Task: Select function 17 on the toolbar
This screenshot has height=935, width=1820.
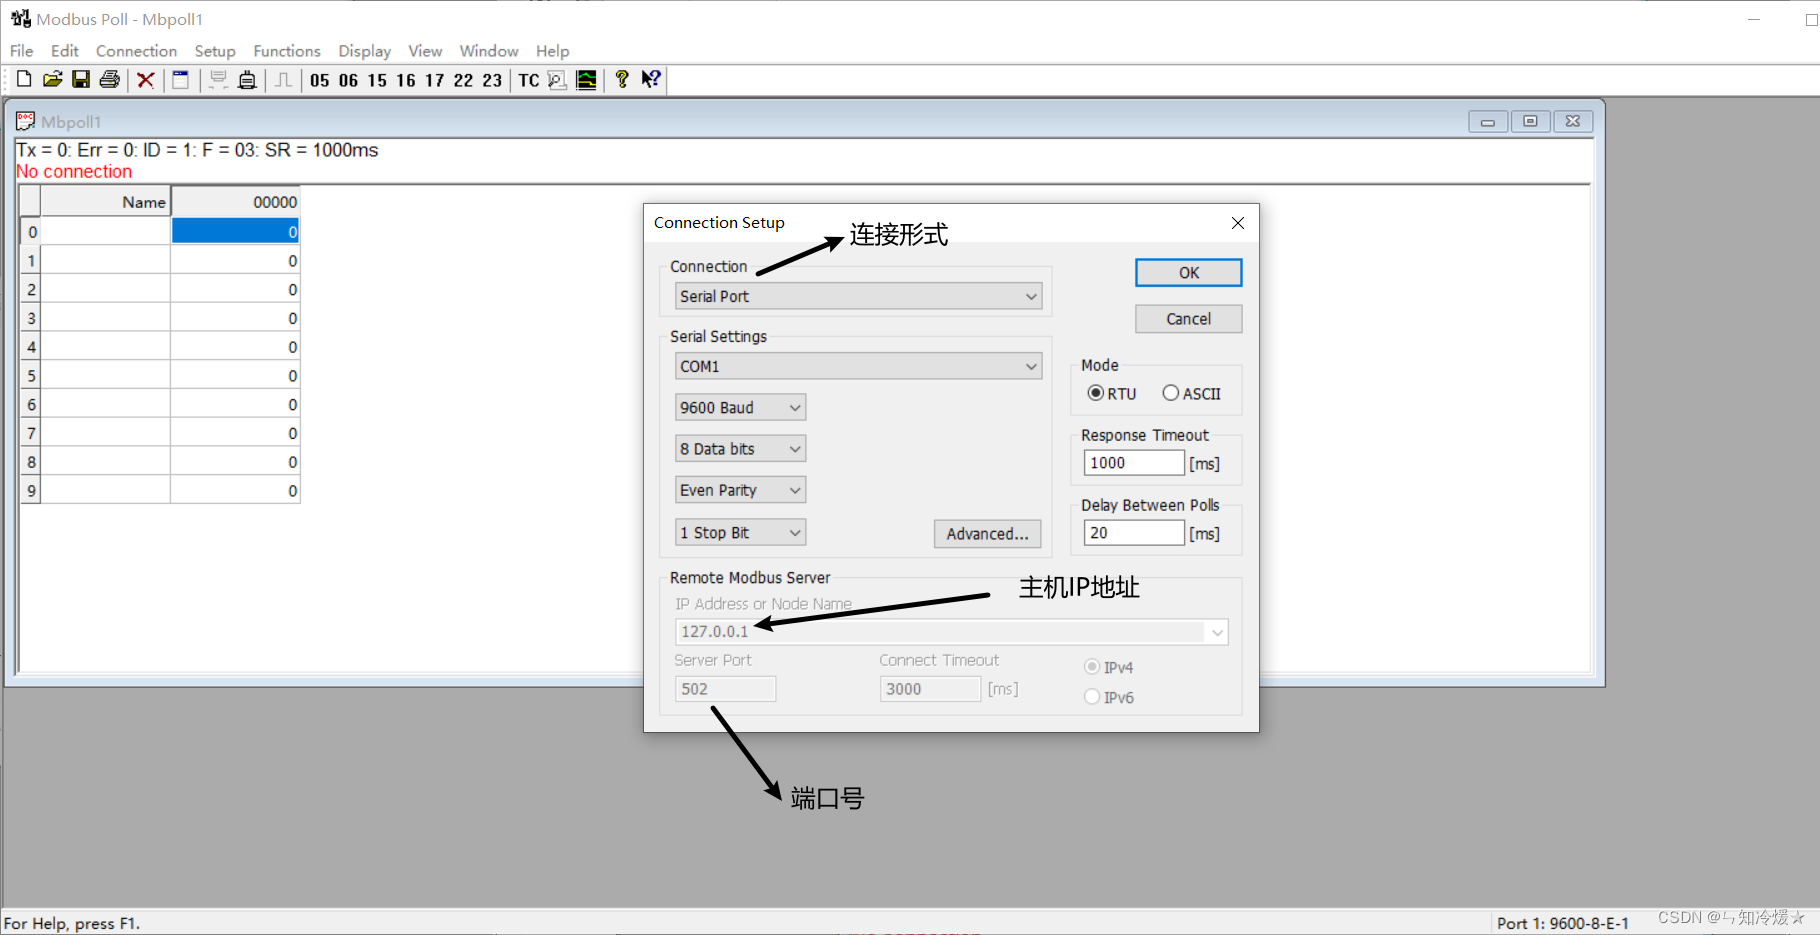Action: pyautogui.click(x=434, y=80)
